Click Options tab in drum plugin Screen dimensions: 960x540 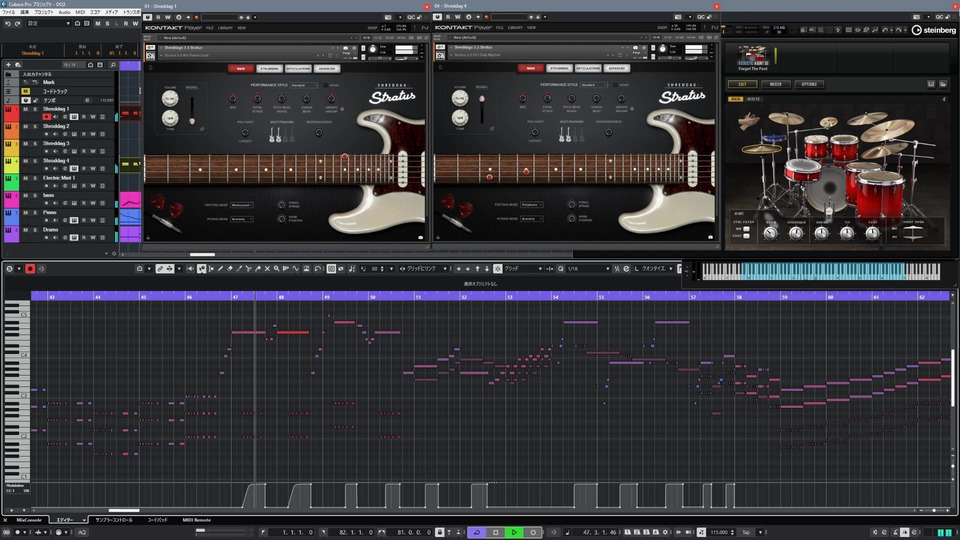809,84
